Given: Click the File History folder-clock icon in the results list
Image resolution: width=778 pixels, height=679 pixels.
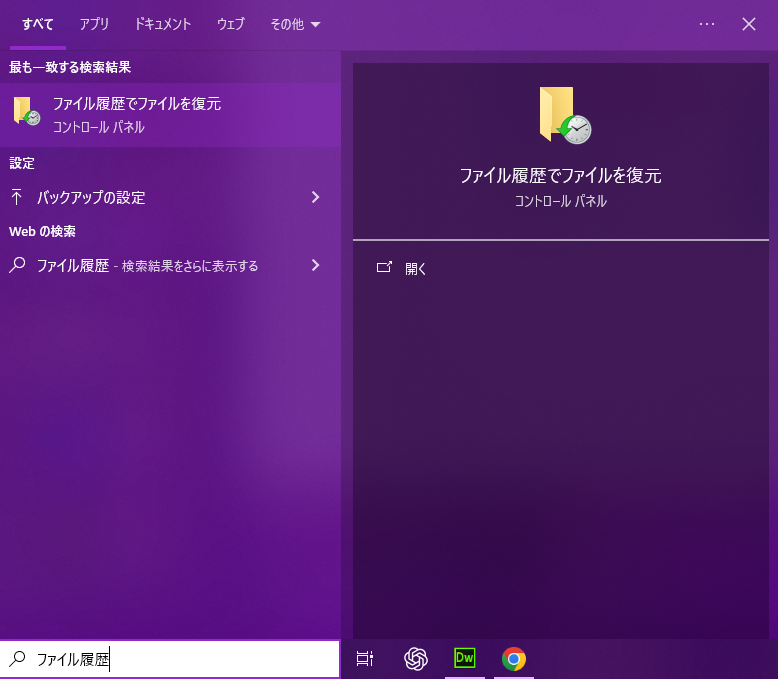Looking at the screenshot, I should [x=27, y=111].
